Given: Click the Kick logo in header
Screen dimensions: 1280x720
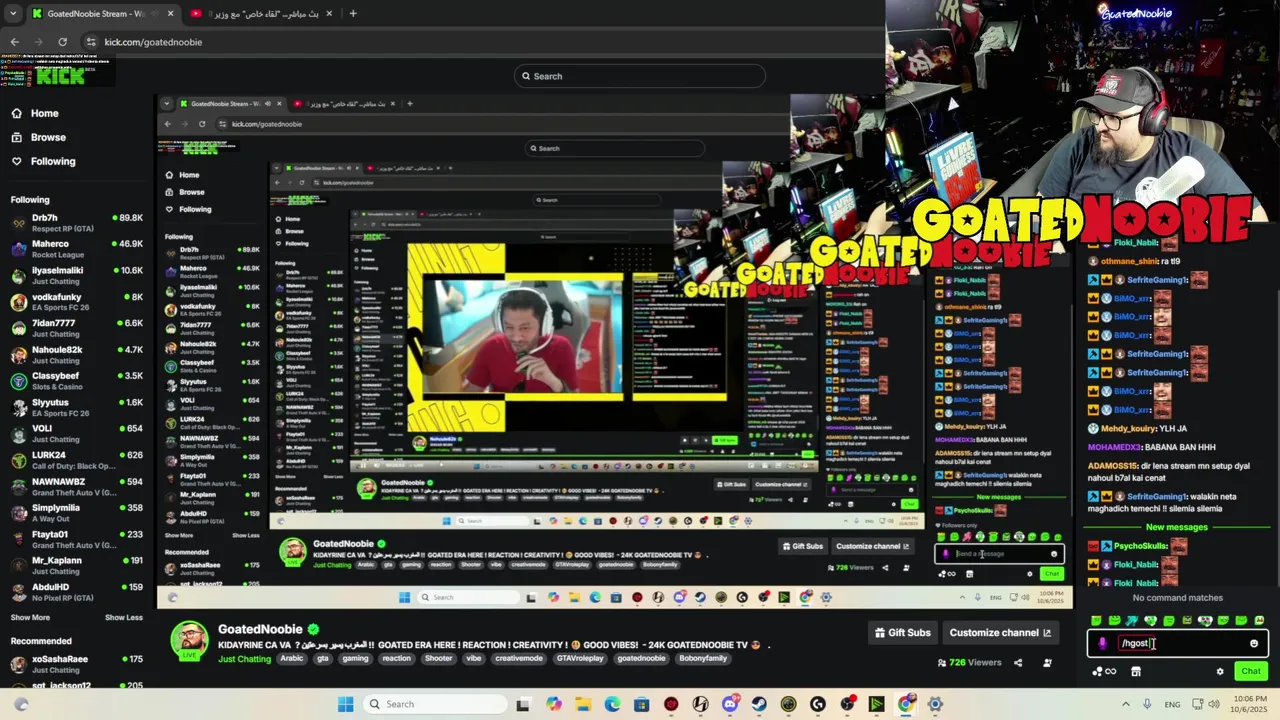Looking at the screenshot, I should (x=62, y=76).
